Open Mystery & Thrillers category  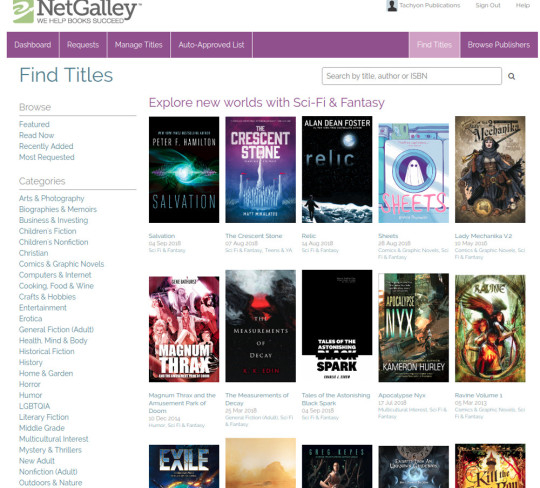pyautogui.click(x=50, y=450)
